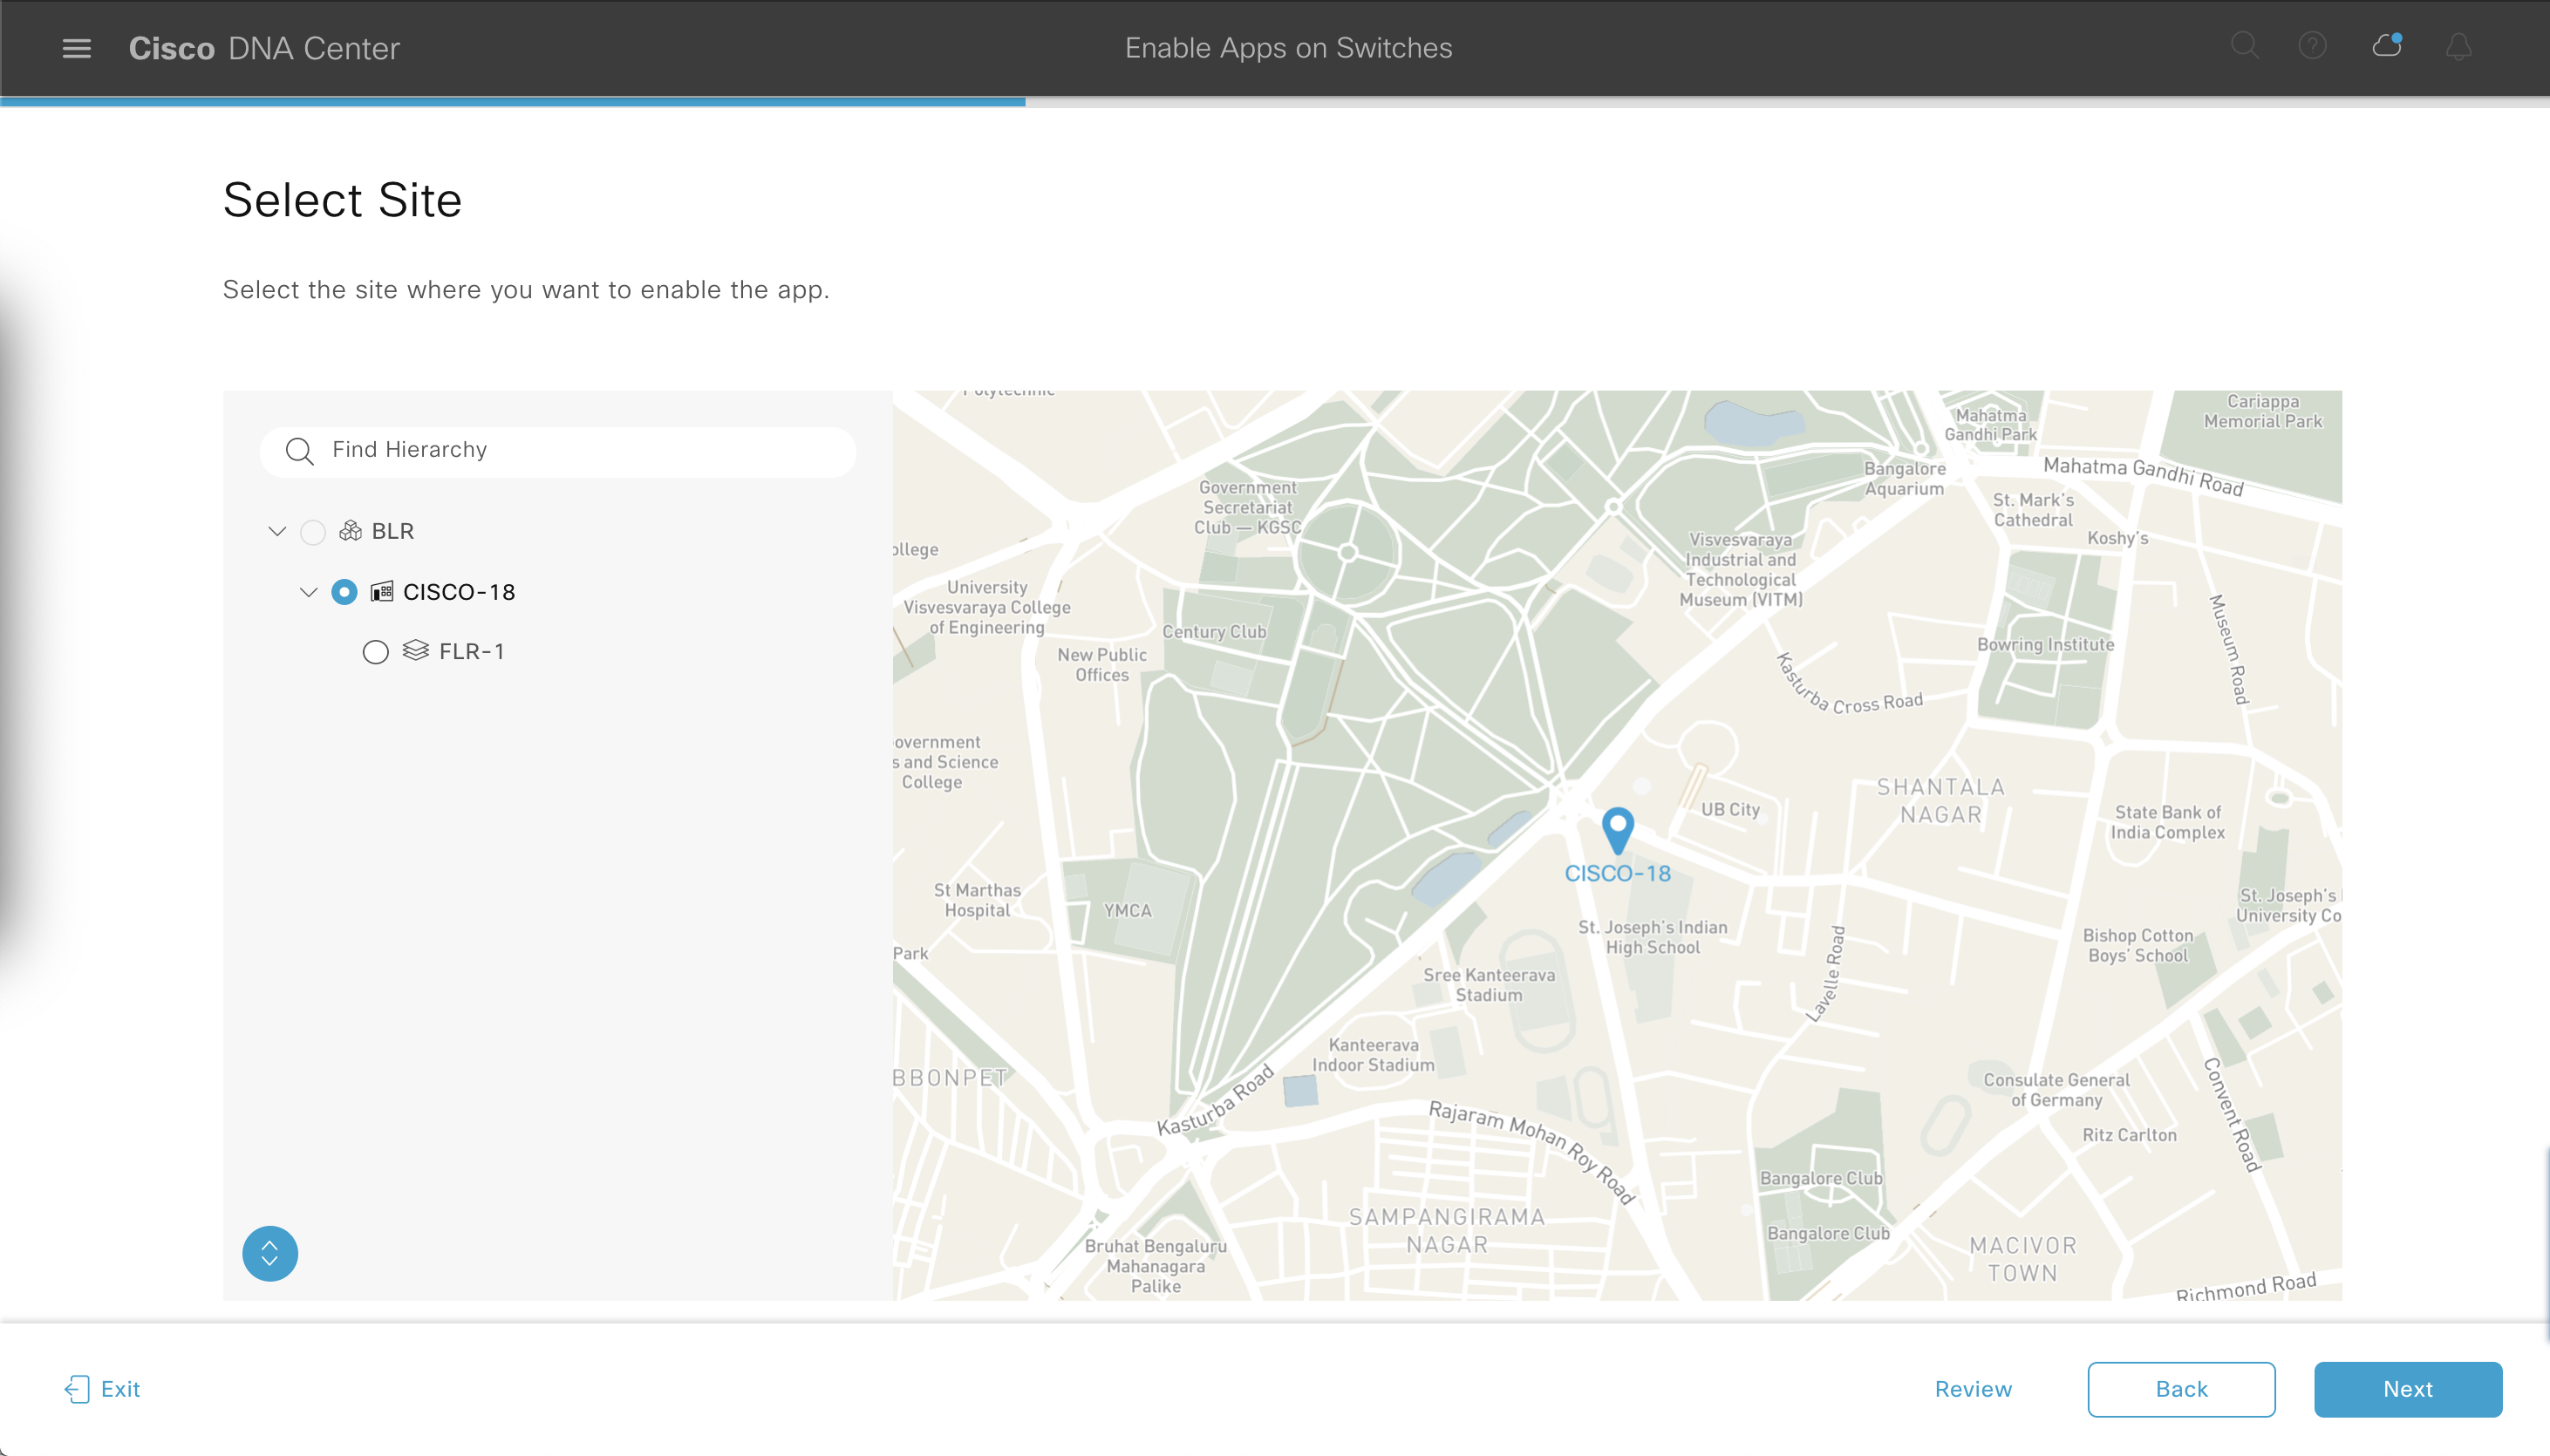
Task: Collapse the CISCO-18 tree chevron
Action: 308,592
